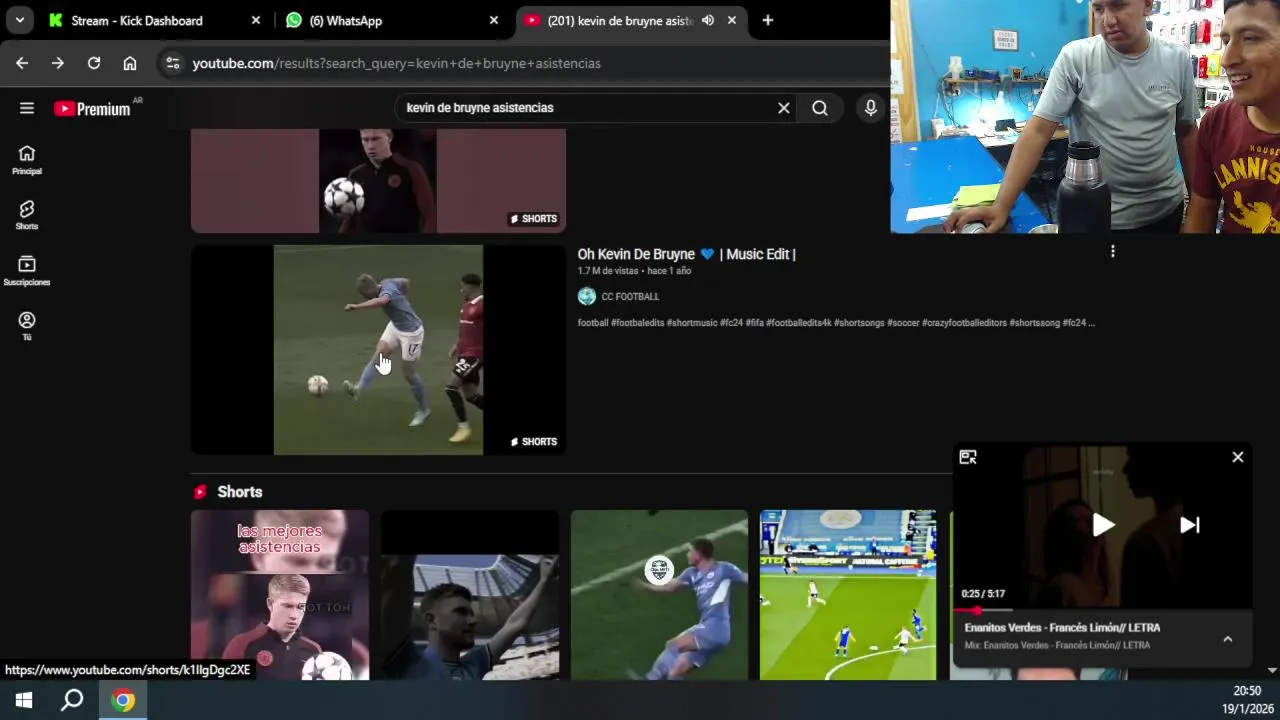
Task: Go forward in browser history
Action: 58,63
